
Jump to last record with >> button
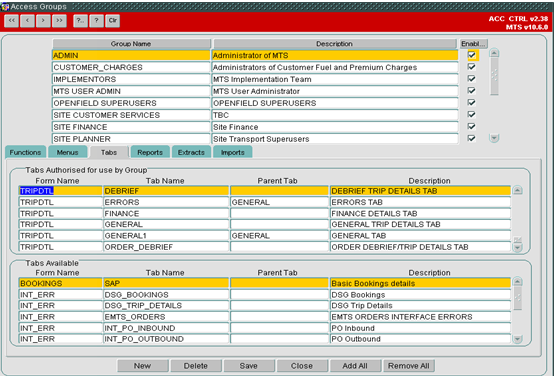59,21
